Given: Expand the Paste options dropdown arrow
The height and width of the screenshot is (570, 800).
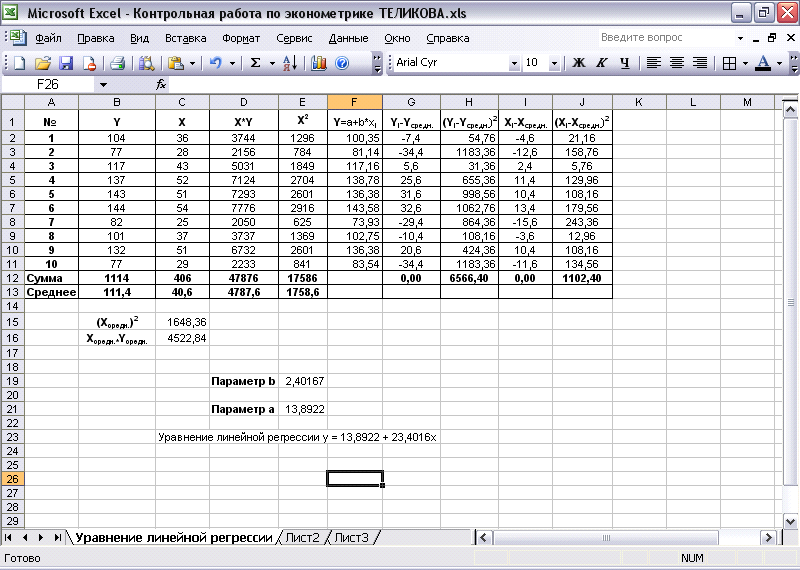Looking at the screenshot, I should pyautogui.click(x=192, y=63).
